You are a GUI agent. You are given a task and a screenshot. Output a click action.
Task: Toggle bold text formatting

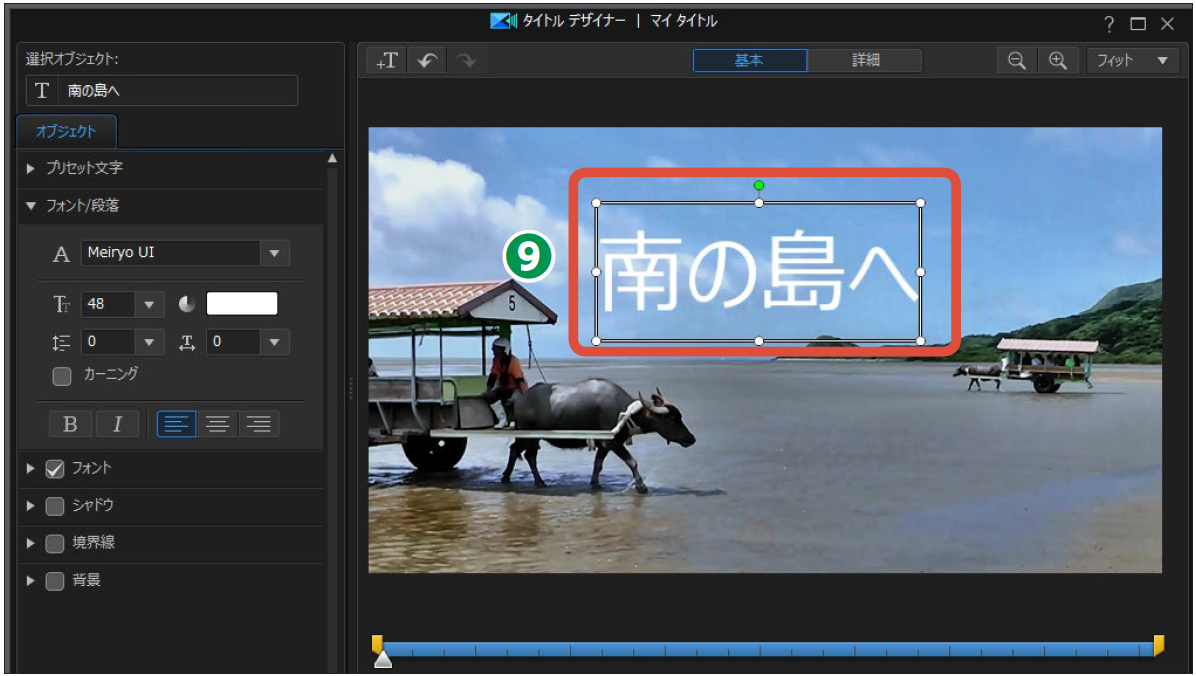(x=70, y=424)
